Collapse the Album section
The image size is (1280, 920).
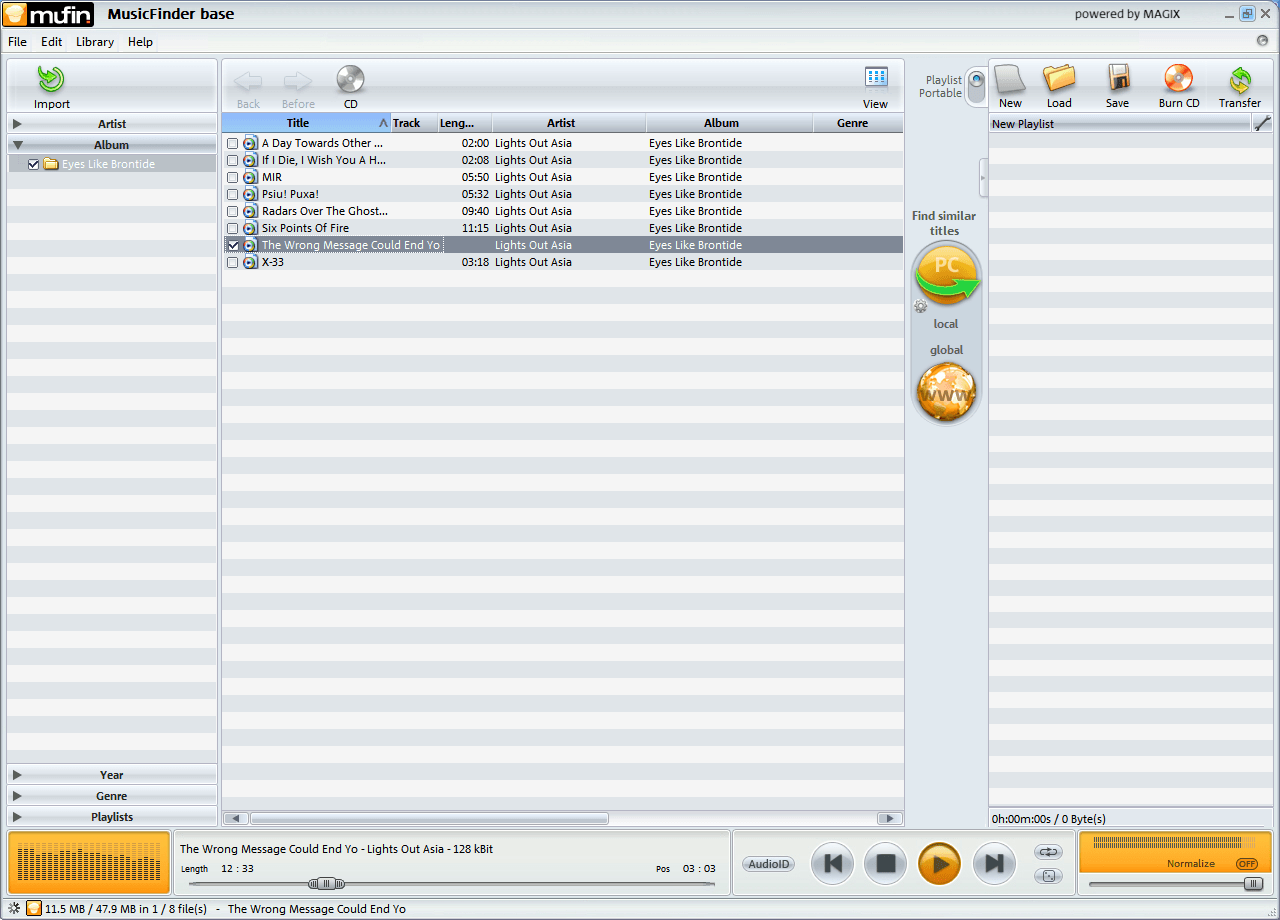112,145
